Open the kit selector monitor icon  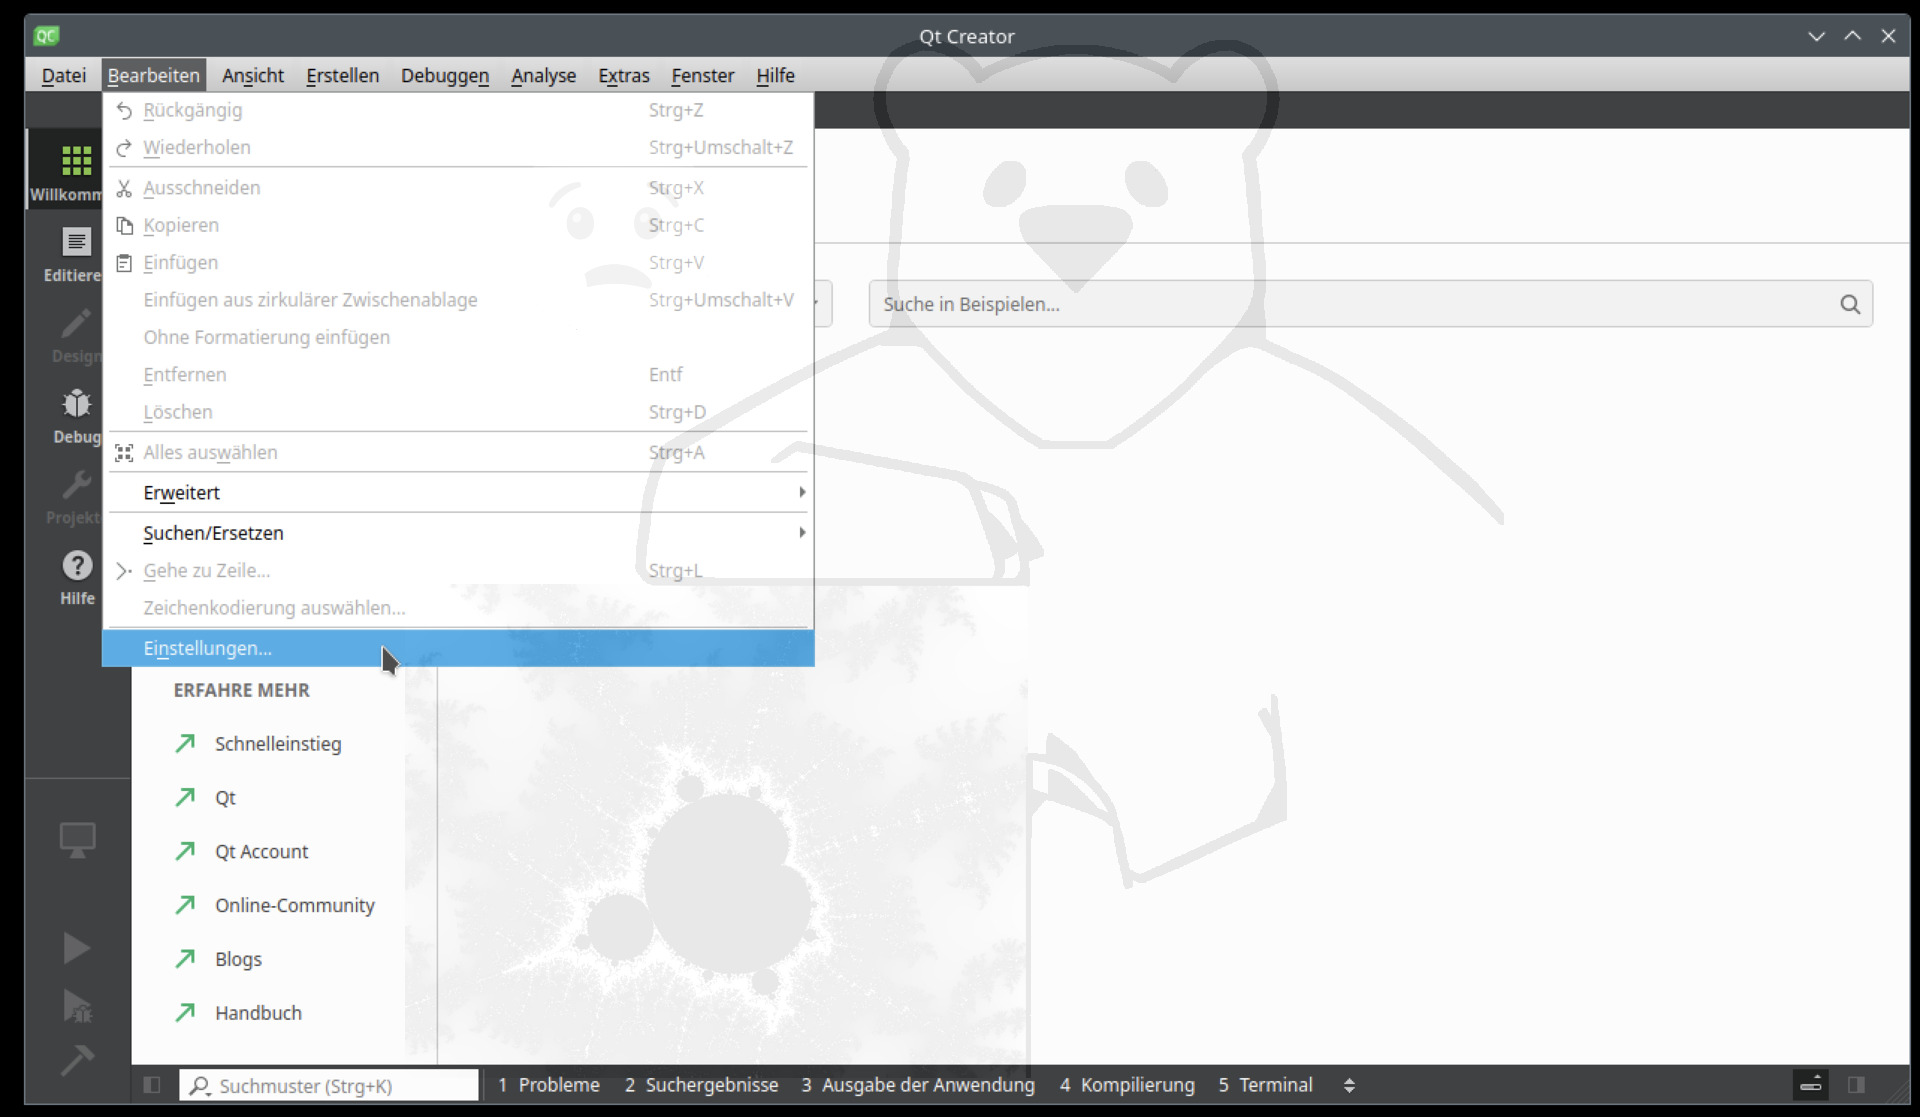(77, 839)
